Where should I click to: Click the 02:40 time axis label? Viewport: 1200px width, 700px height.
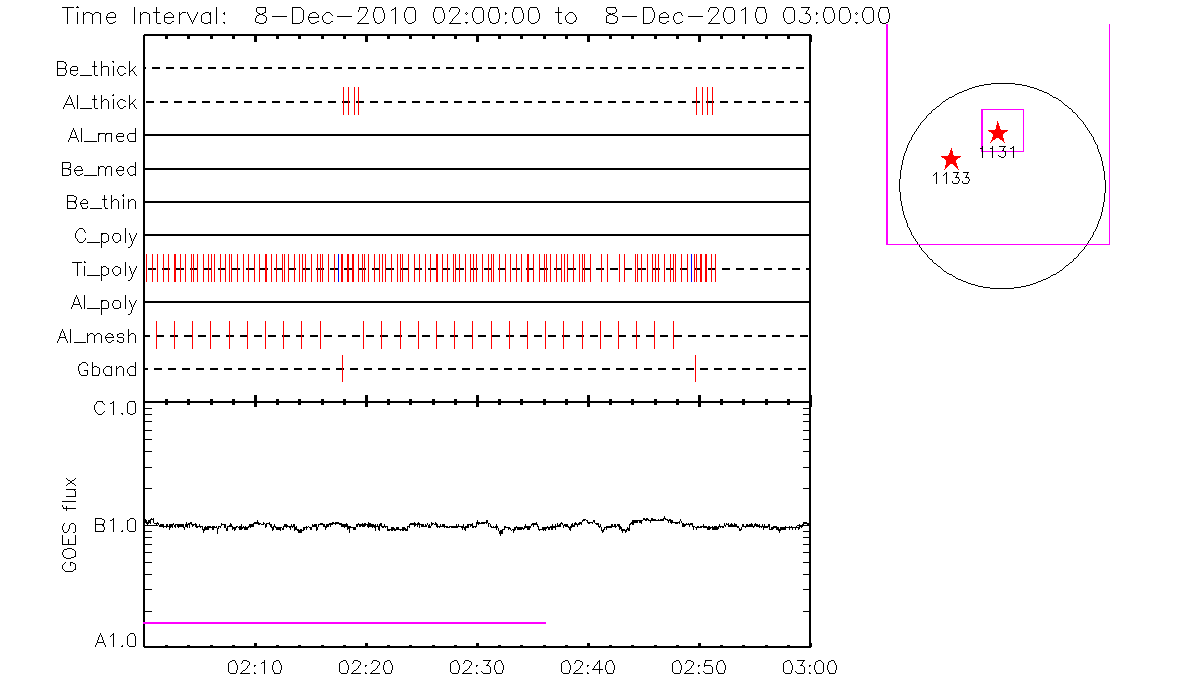[x=588, y=666]
